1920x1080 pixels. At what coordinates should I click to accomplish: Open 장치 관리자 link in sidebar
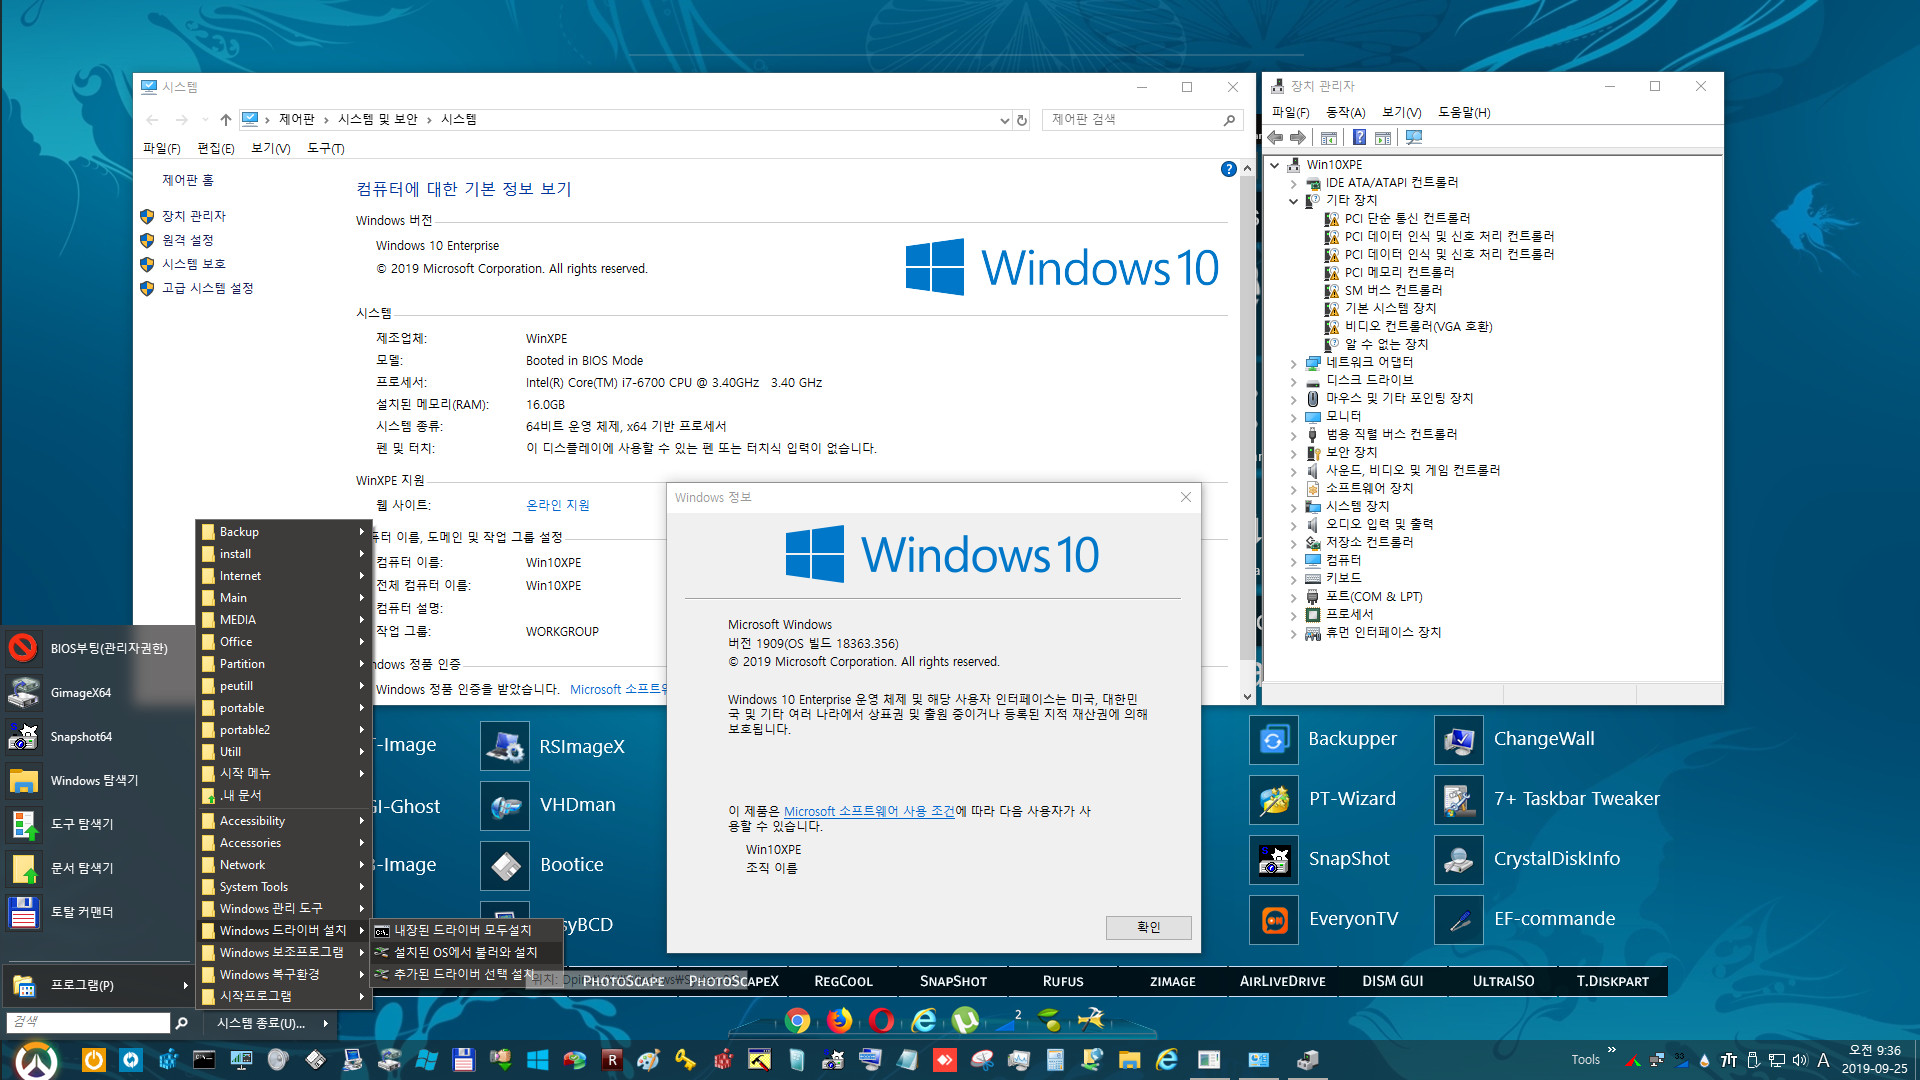point(194,216)
